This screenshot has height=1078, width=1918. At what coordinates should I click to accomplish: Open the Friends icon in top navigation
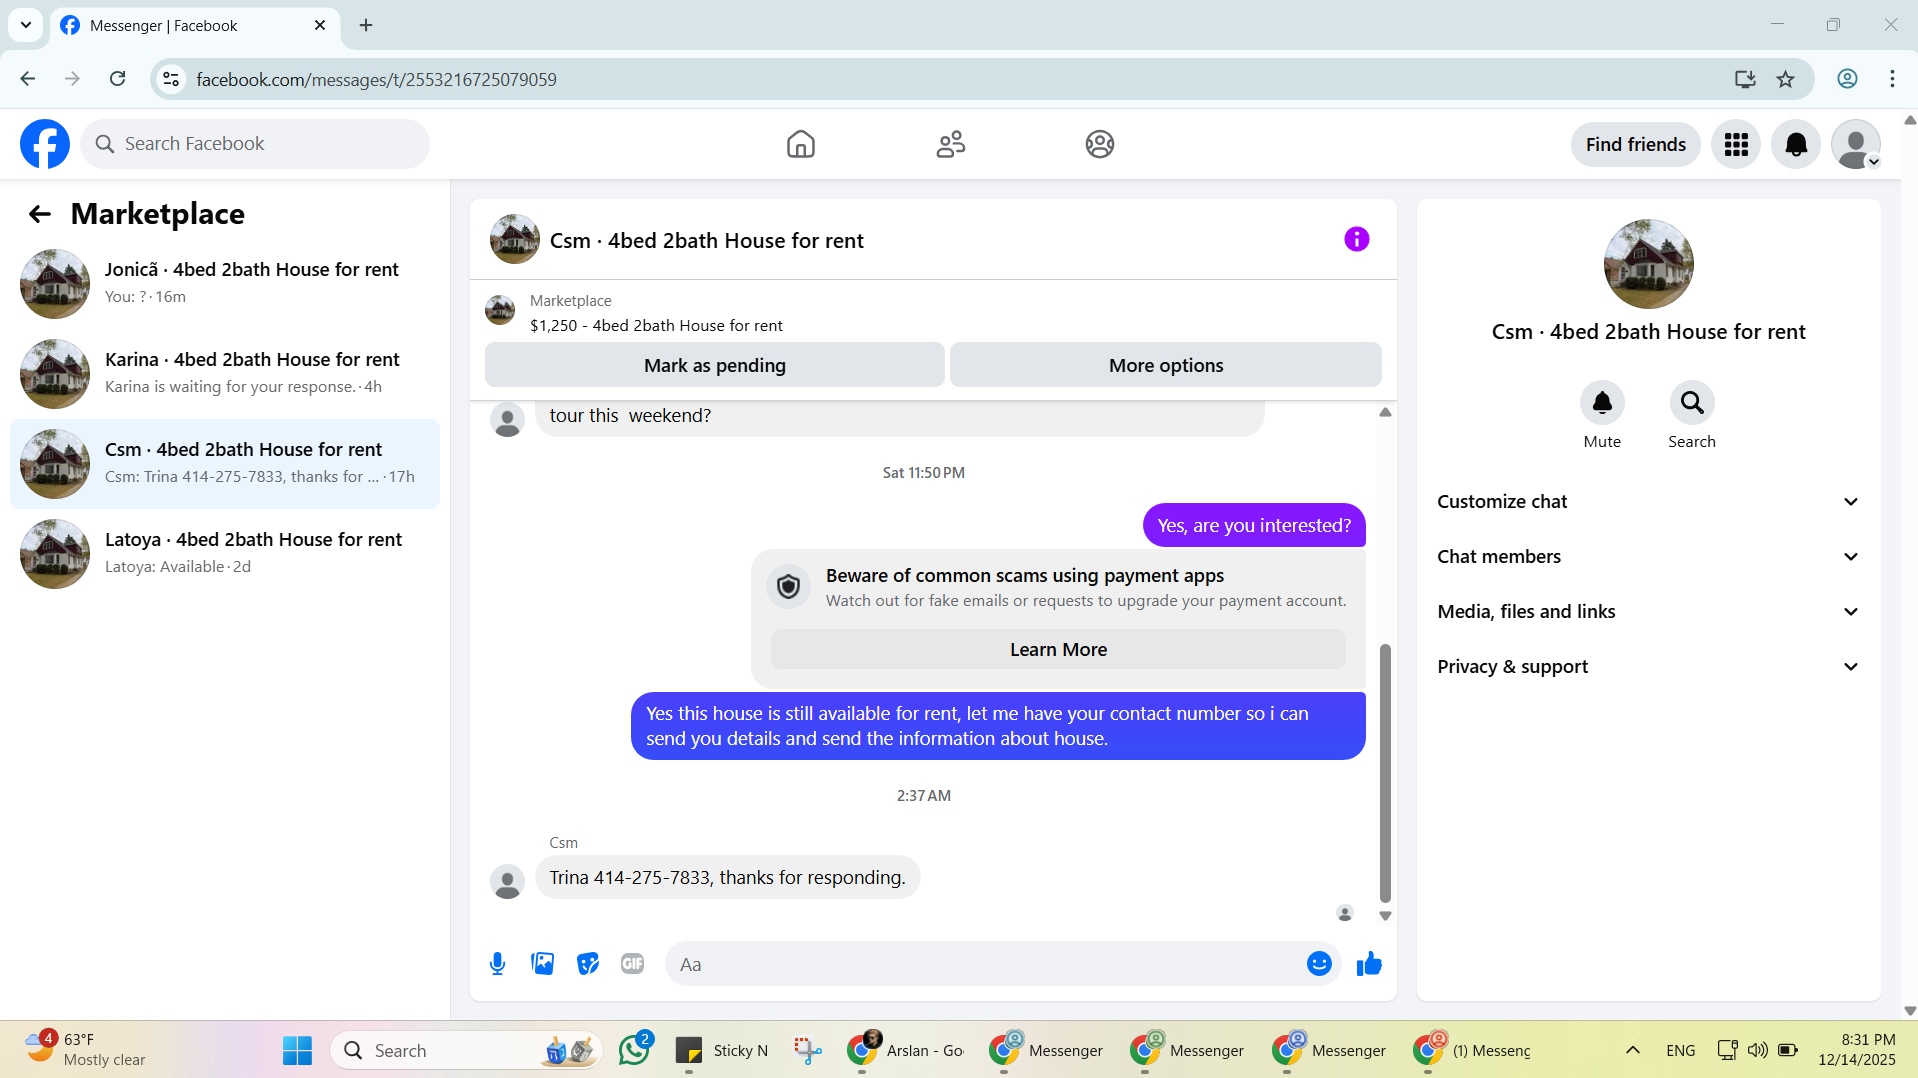point(950,144)
